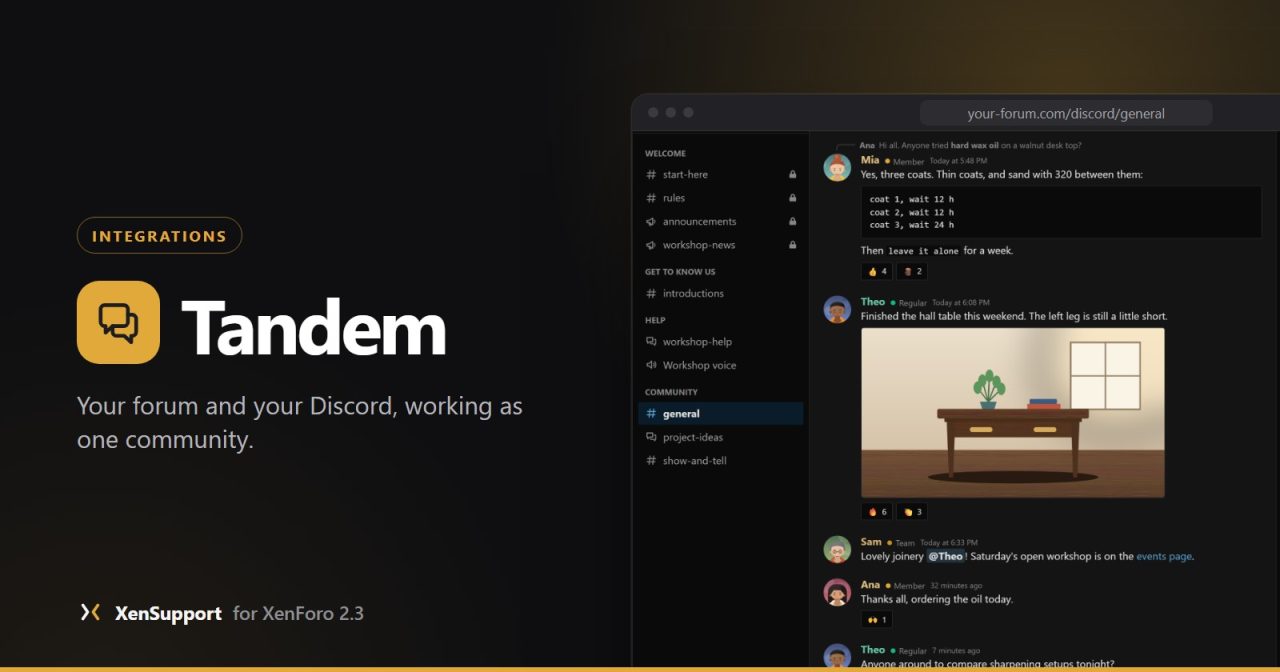Go to the introductions channel
This screenshot has height=672, width=1280.
click(x=720, y=293)
